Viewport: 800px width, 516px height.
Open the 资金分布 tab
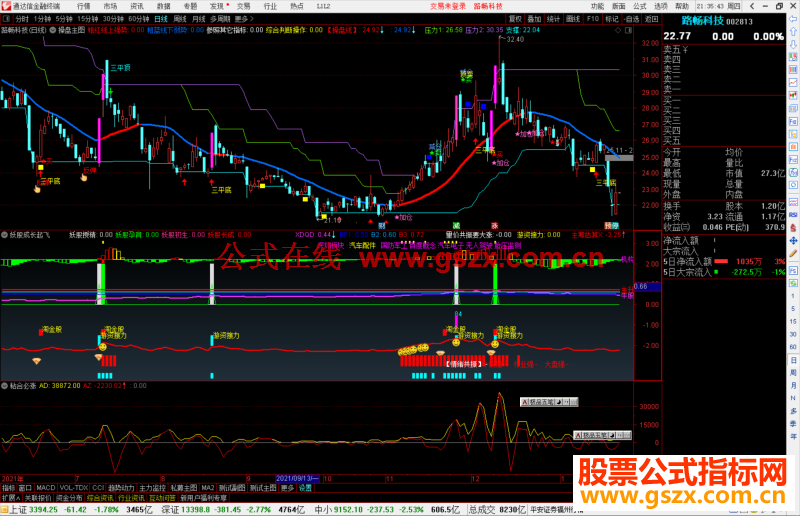coord(69,498)
